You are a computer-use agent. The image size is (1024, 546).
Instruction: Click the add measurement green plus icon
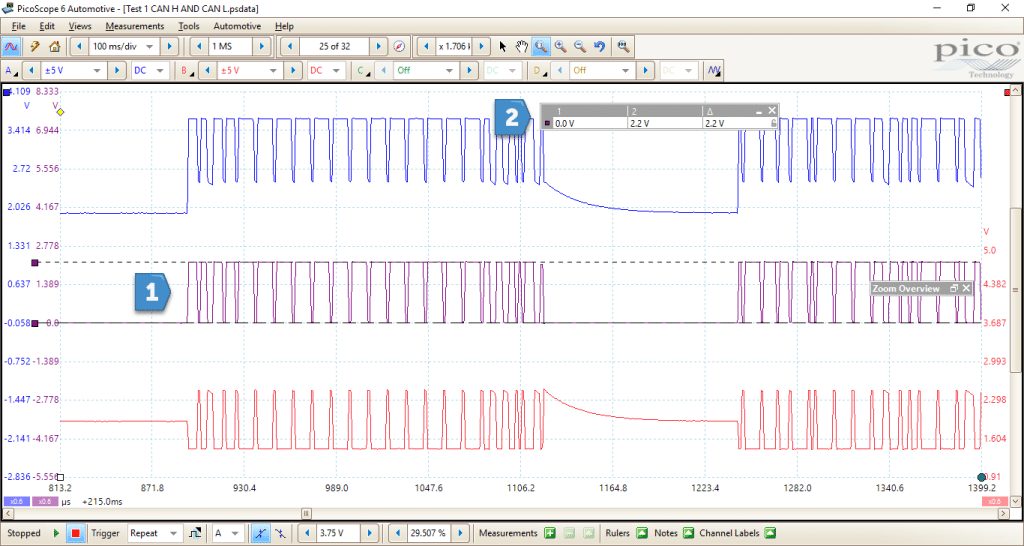[x=550, y=533]
